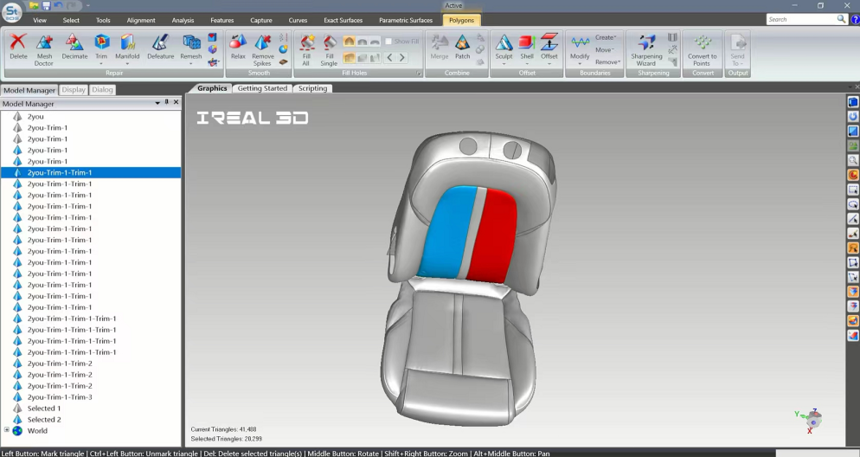Choose the Patch tool in Combine group
Image resolution: width=860 pixels, height=457 pixels.
click(x=462, y=47)
